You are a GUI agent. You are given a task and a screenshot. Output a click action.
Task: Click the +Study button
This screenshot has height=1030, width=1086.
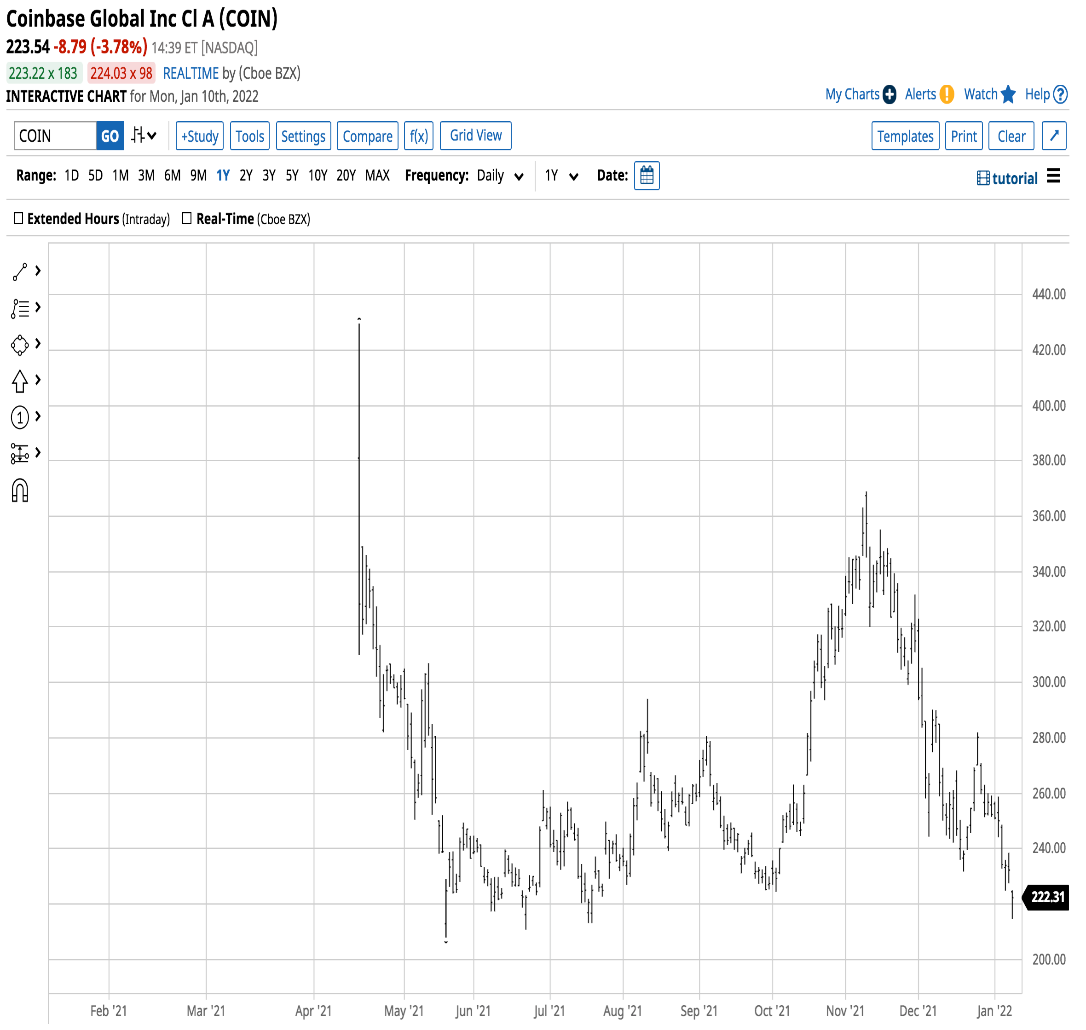199,136
